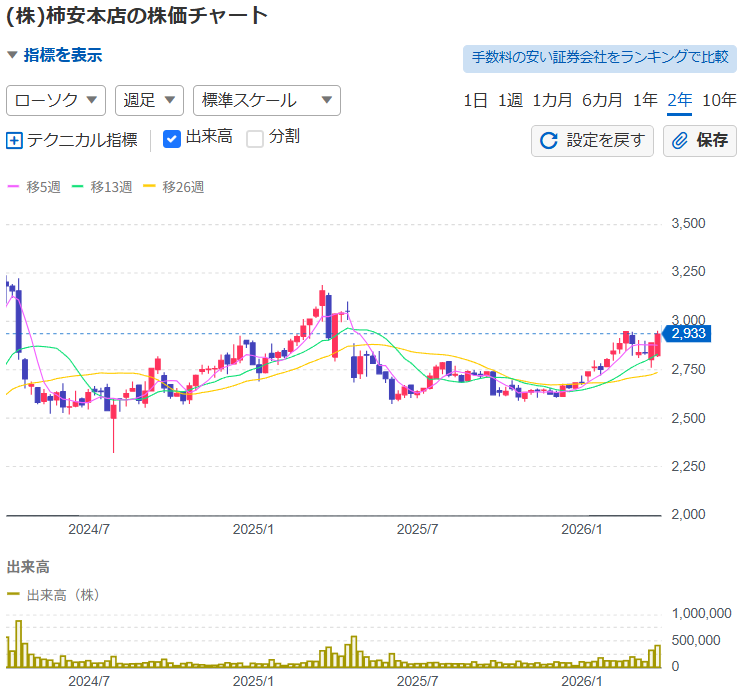The image size is (740, 693).
Task: Enable the 分割 split checkbox
Action: (255, 139)
